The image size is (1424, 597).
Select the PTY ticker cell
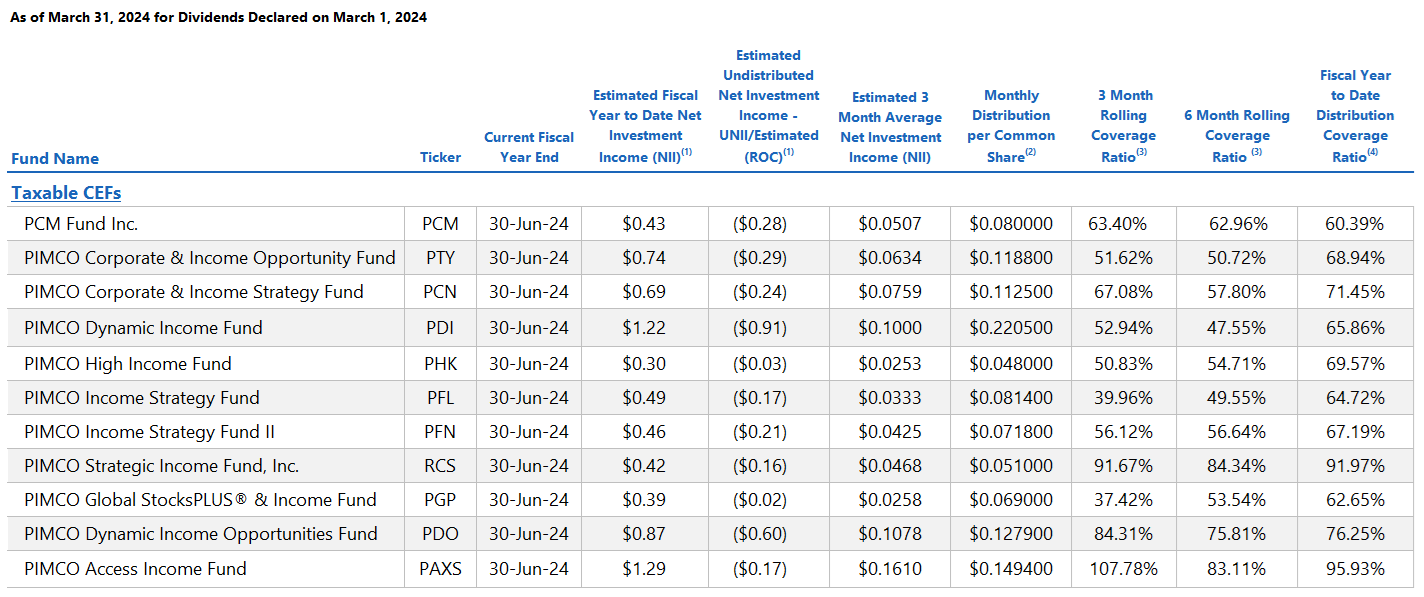pyautogui.click(x=440, y=258)
